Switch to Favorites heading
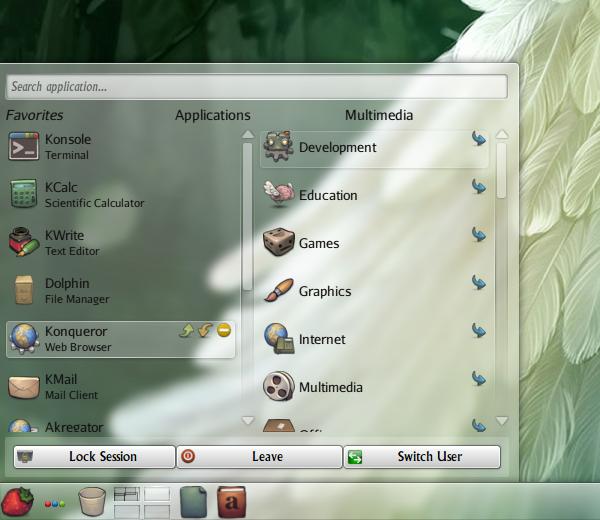The image size is (600, 520). (34, 115)
